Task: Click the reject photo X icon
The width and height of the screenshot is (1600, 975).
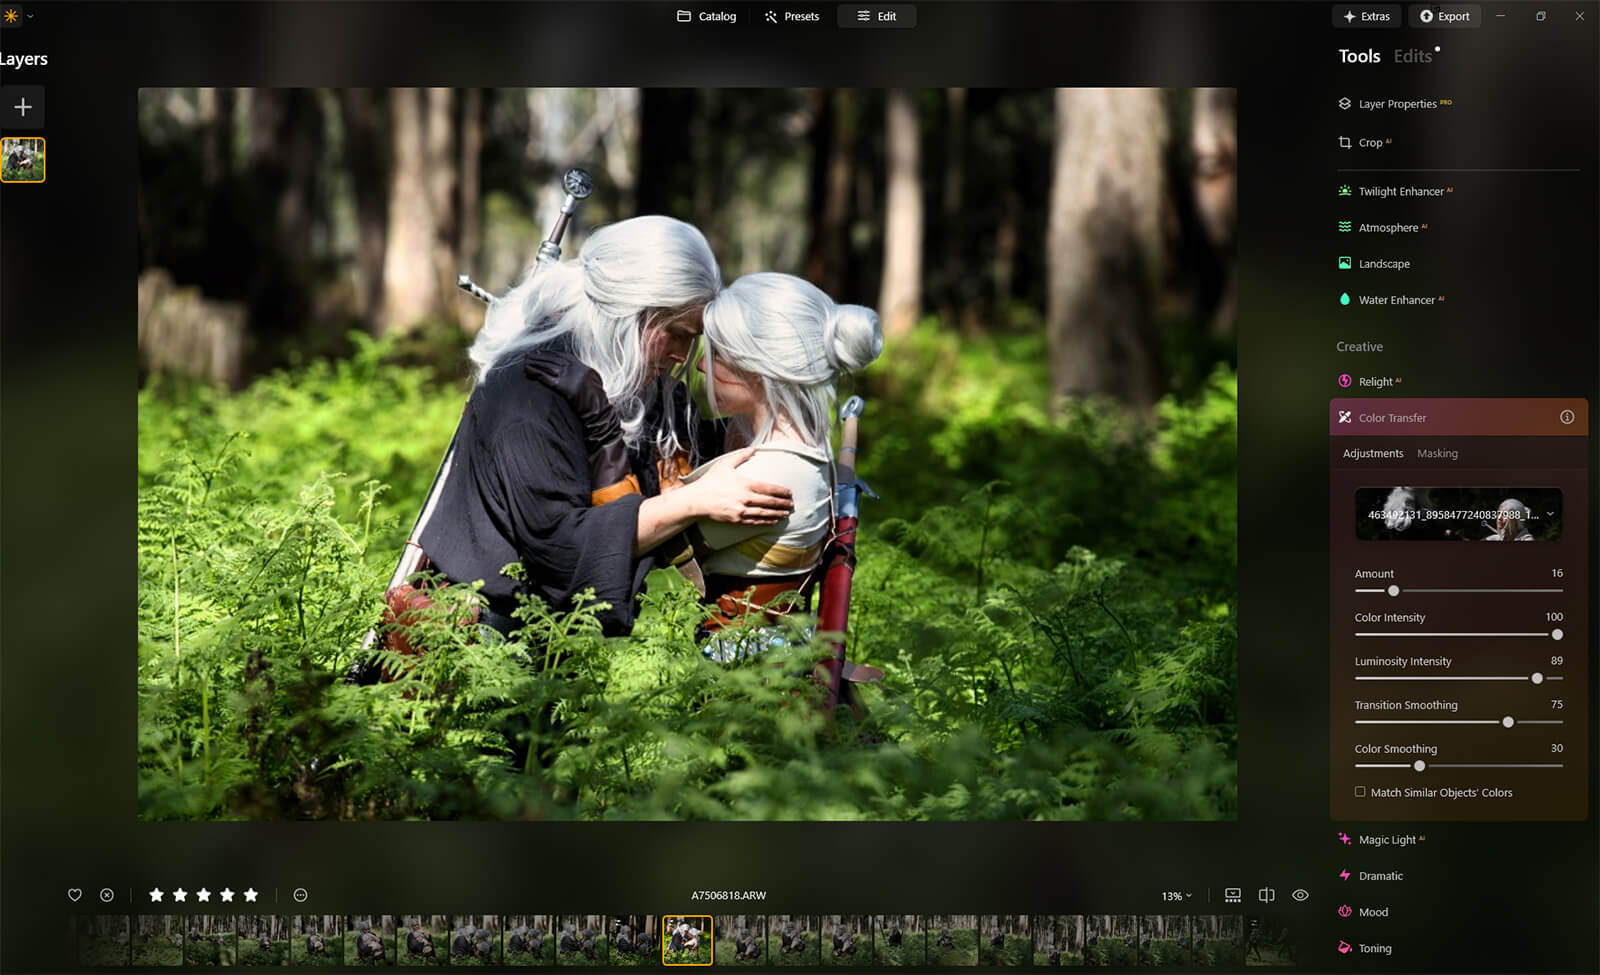Action: pos(107,895)
